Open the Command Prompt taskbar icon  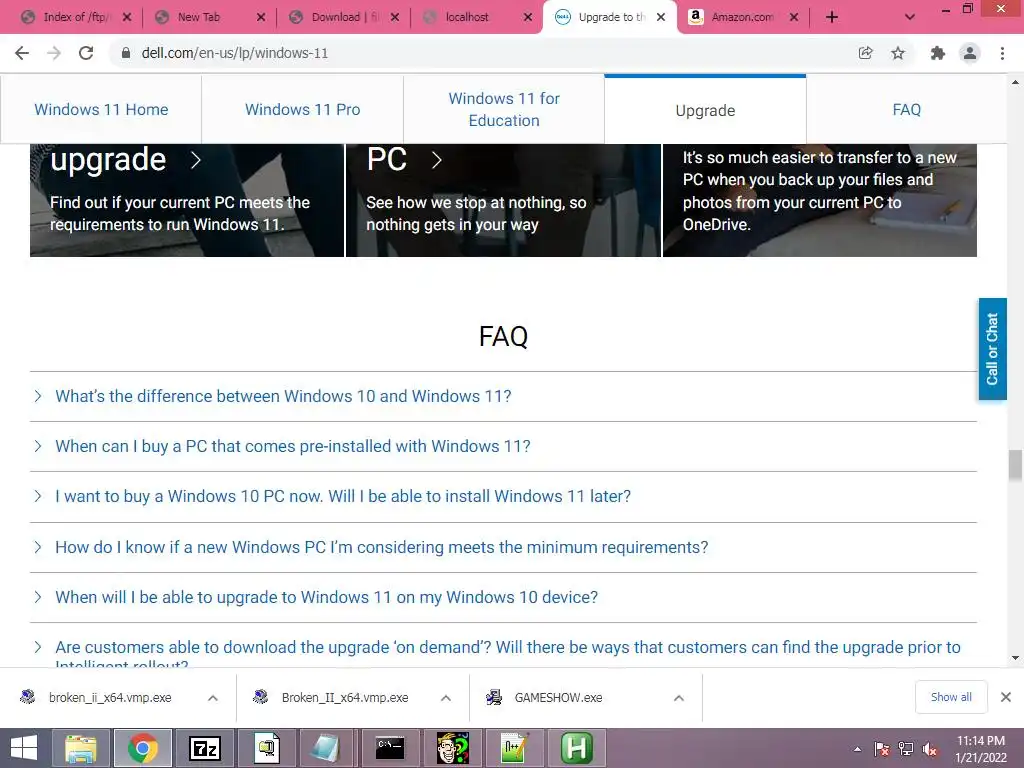click(x=391, y=748)
